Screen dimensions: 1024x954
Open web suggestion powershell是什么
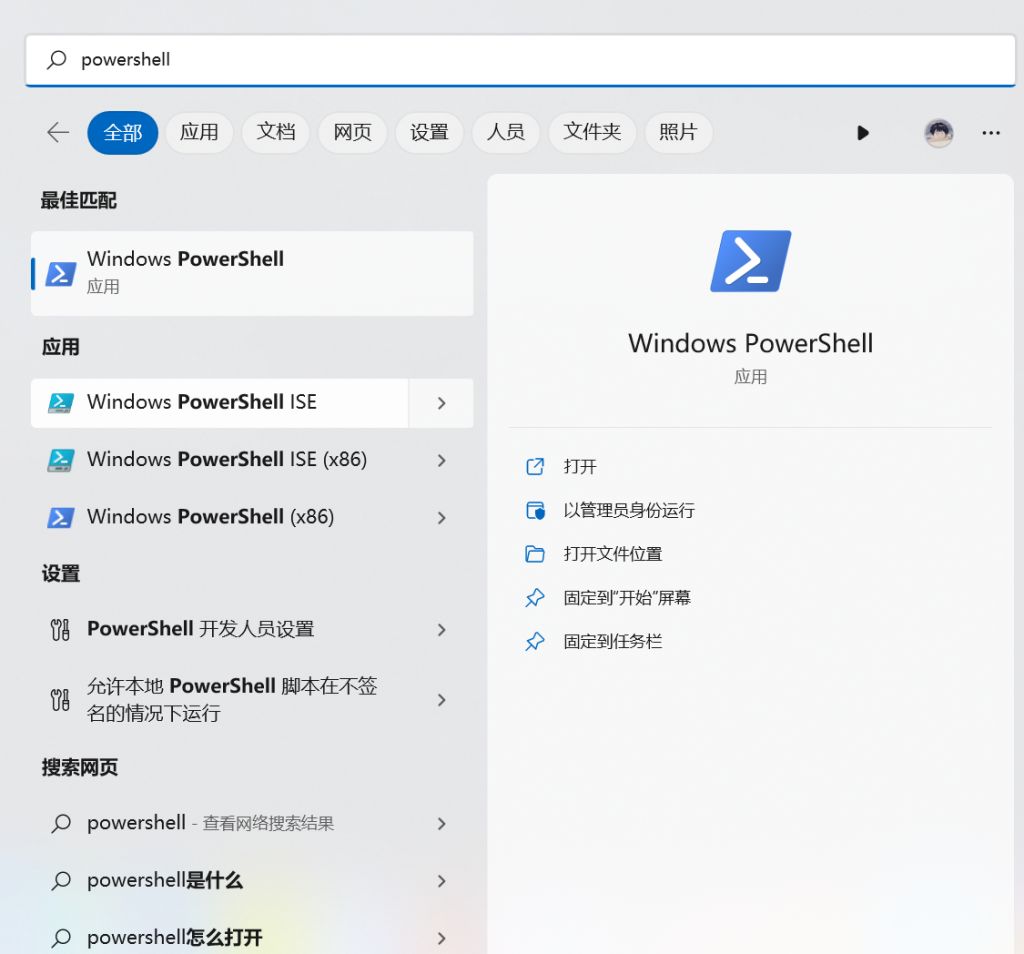[x=165, y=881]
